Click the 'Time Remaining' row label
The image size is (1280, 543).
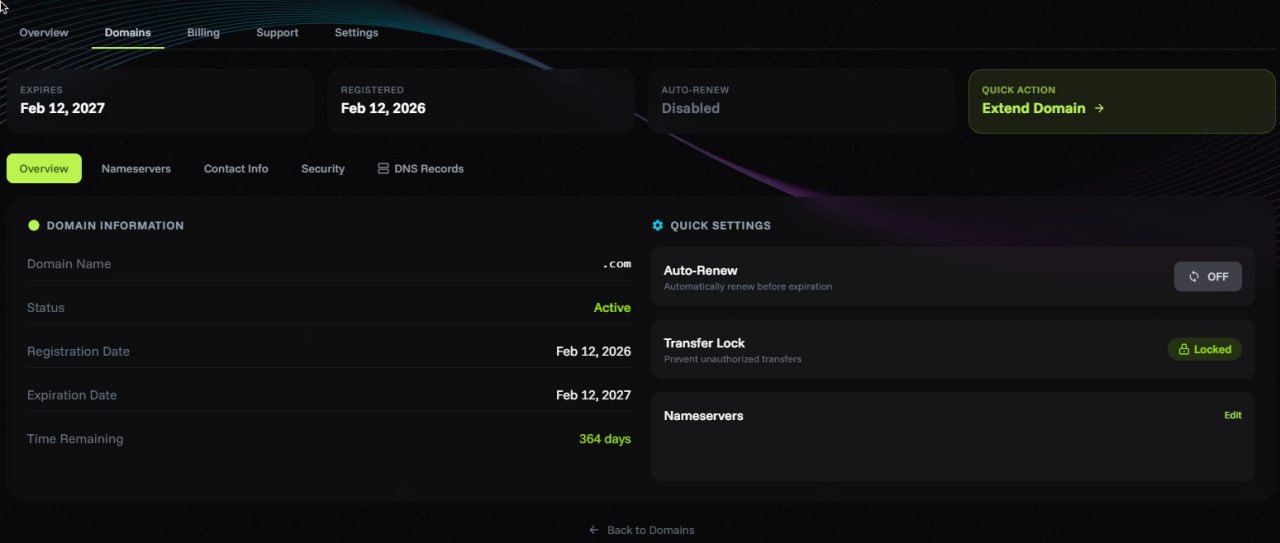pos(75,439)
